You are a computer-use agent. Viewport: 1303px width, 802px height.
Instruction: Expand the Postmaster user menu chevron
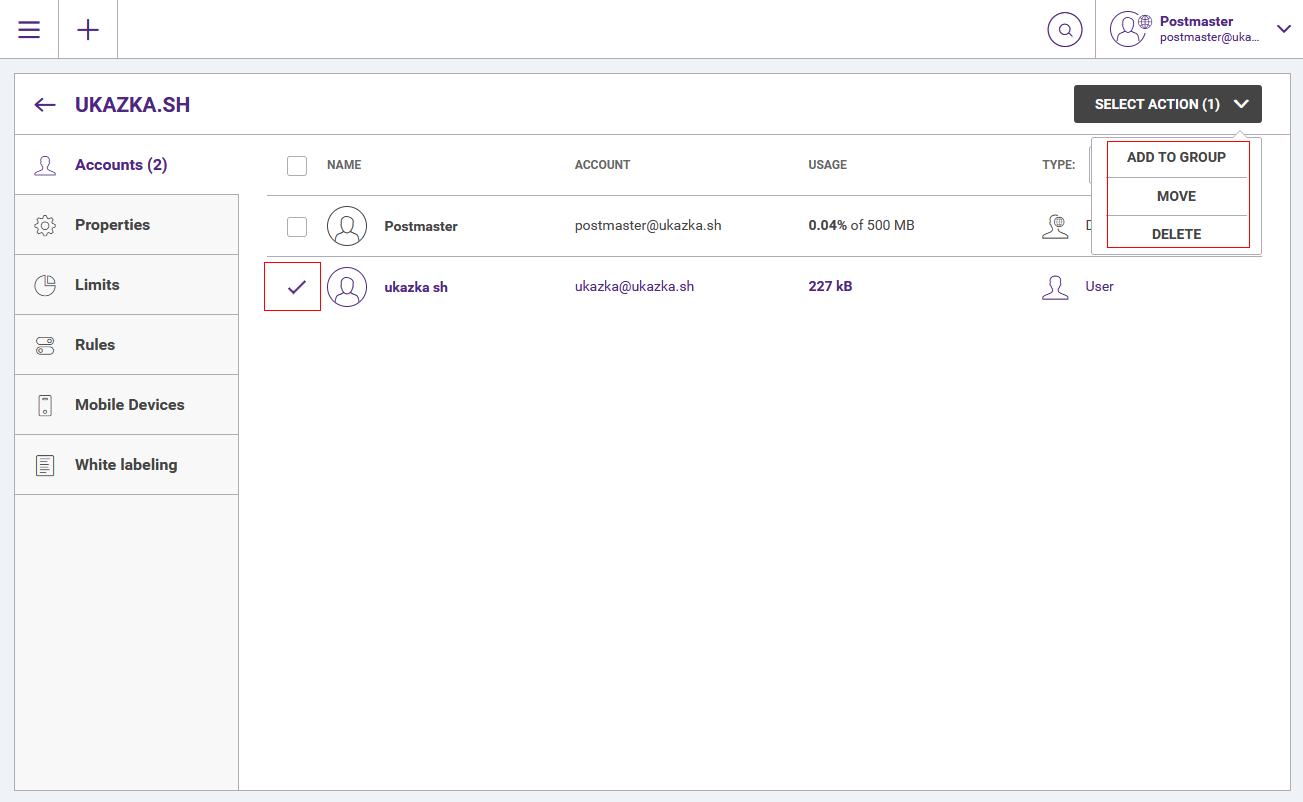point(1284,29)
